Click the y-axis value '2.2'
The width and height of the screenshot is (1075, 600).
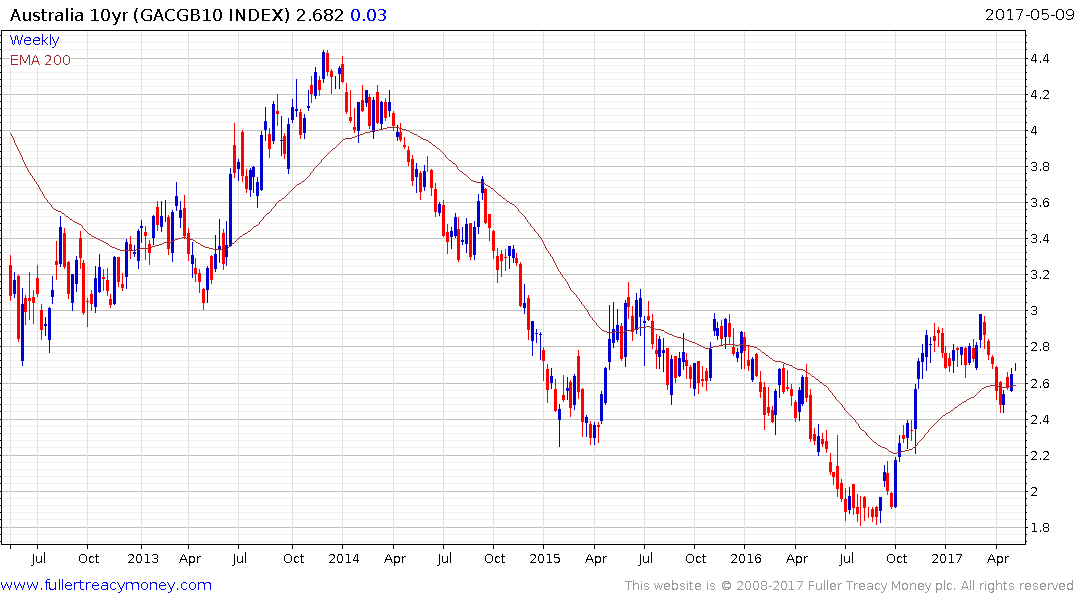1039,455
